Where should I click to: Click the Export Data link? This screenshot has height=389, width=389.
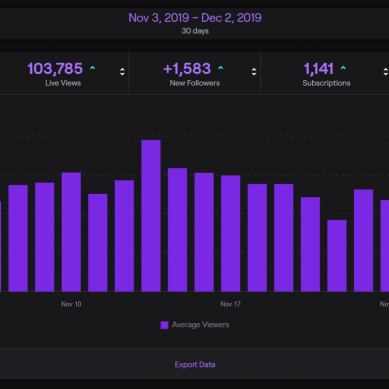click(x=195, y=365)
